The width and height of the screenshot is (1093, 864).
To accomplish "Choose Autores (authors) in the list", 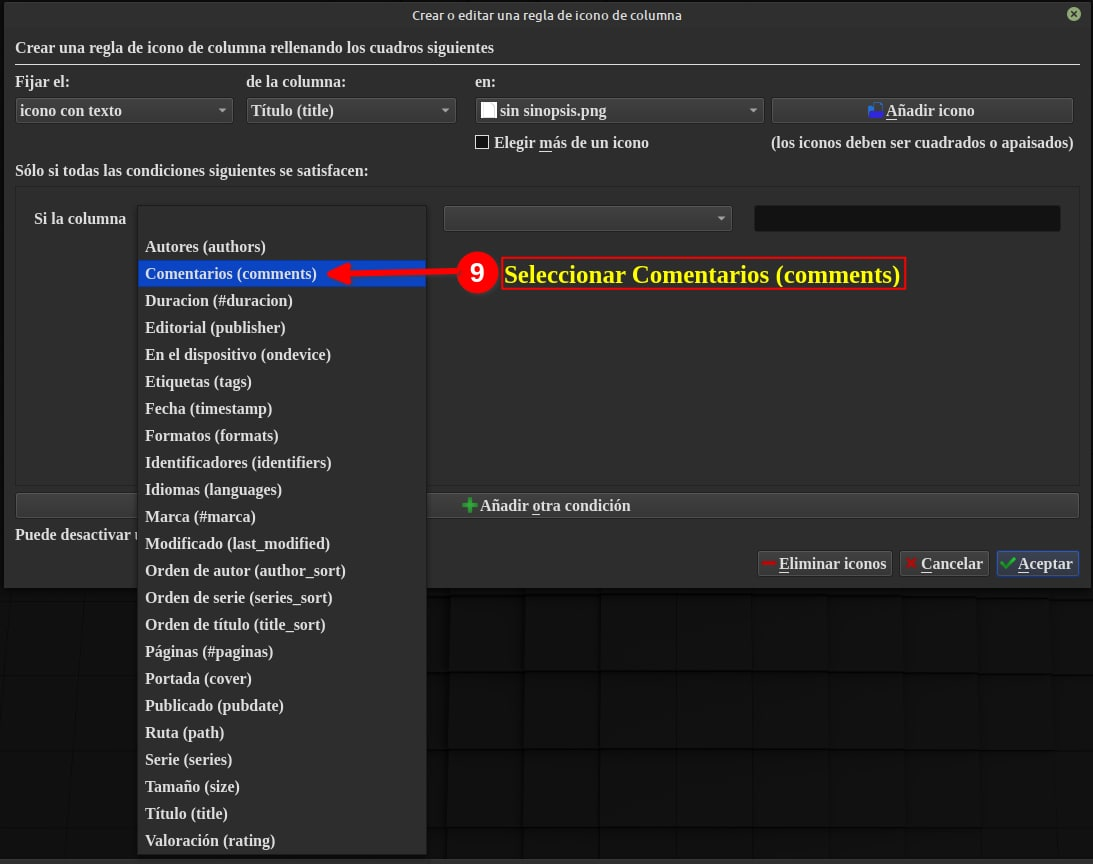I will click(x=205, y=246).
